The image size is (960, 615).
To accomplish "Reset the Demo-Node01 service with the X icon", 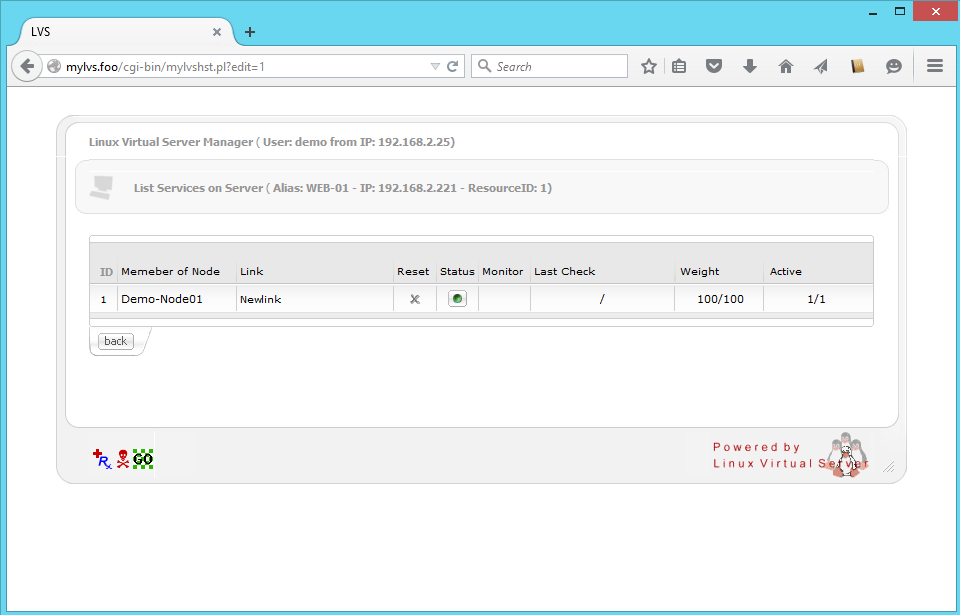I will (x=414, y=299).
